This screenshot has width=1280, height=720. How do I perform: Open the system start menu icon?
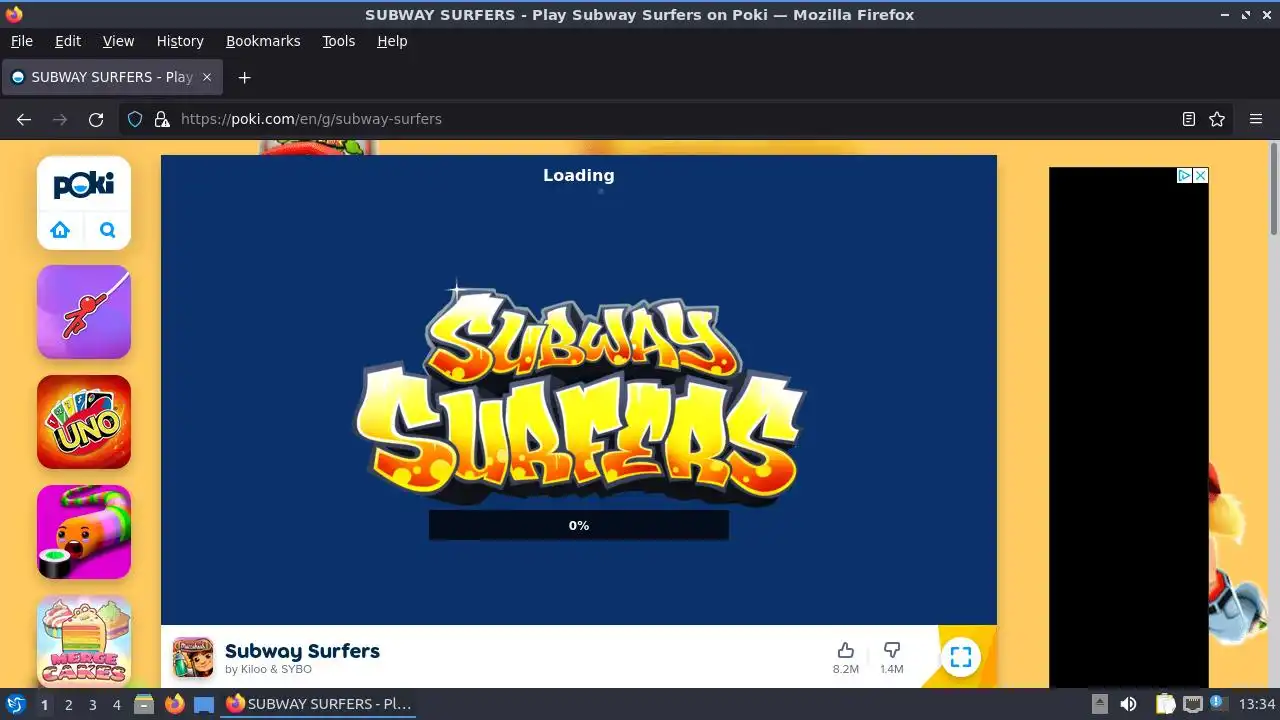15,704
